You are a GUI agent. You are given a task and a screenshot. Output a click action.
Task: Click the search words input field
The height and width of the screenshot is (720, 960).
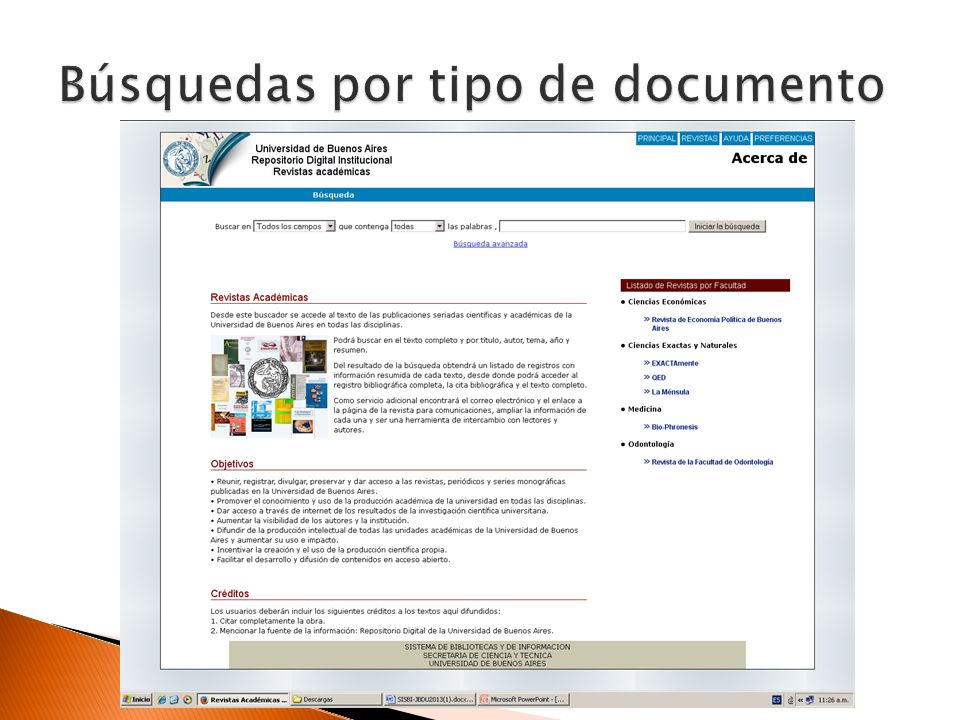point(592,227)
